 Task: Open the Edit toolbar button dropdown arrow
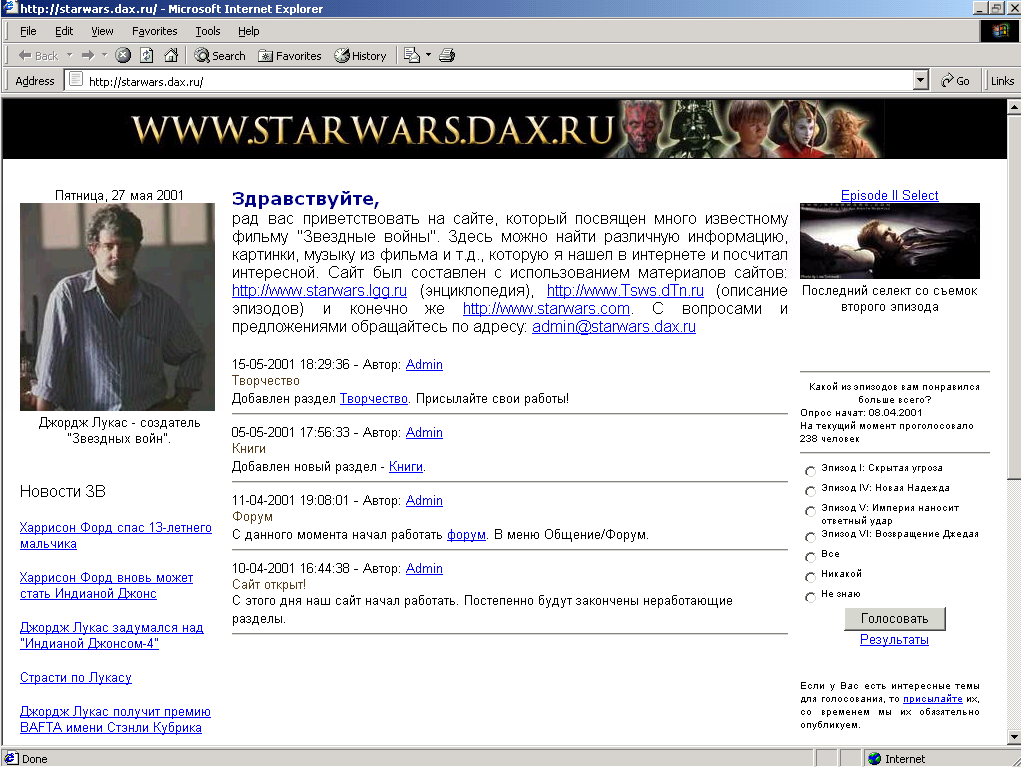click(428, 56)
